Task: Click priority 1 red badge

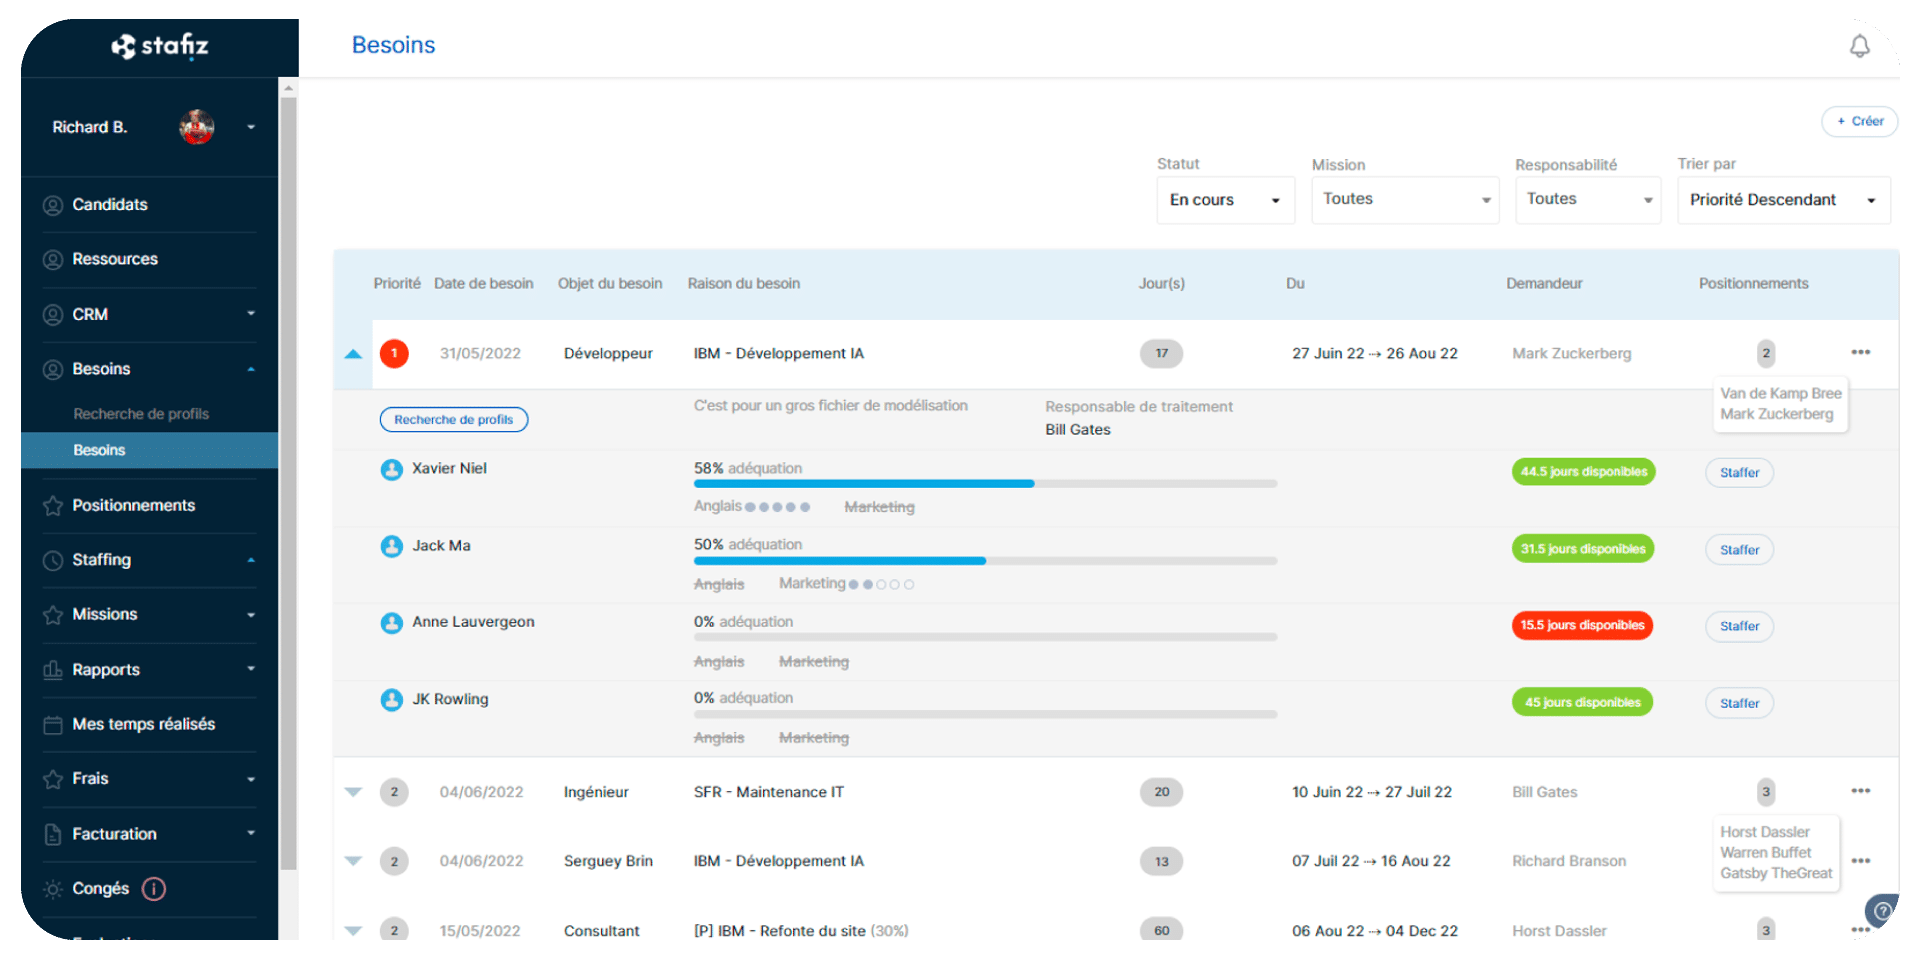Action: [x=394, y=353]
